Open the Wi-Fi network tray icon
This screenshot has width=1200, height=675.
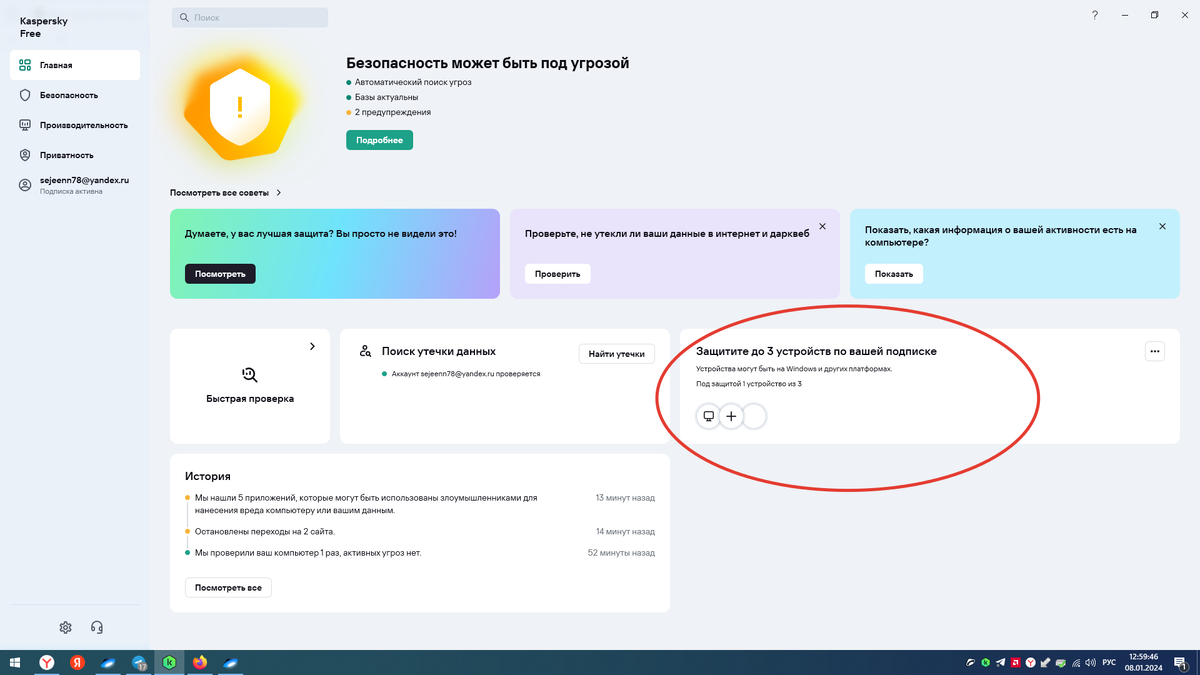(1076, 663)
